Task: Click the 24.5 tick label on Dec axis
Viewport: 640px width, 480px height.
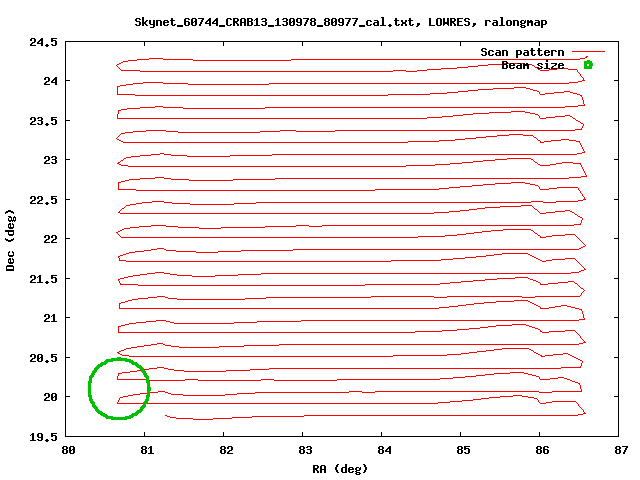Action: pyautogui.click(x=43, y=42)
